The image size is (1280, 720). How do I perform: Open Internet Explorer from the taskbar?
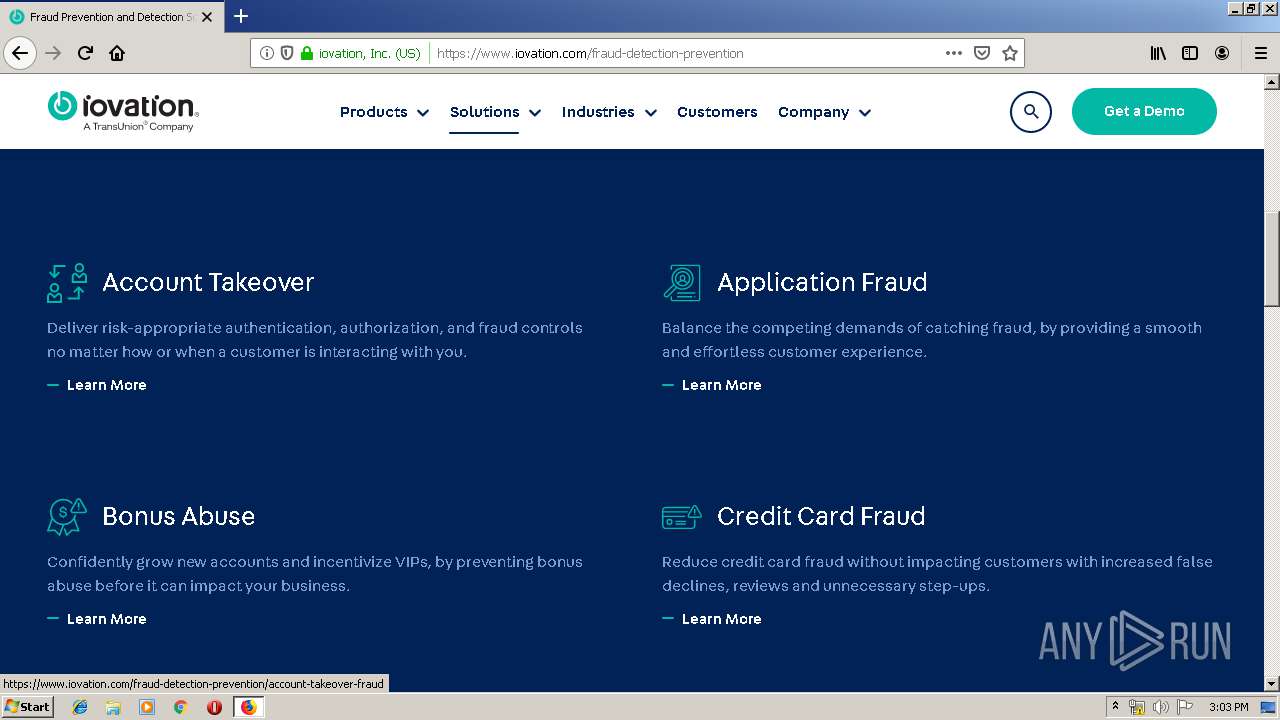pos(80,707)
